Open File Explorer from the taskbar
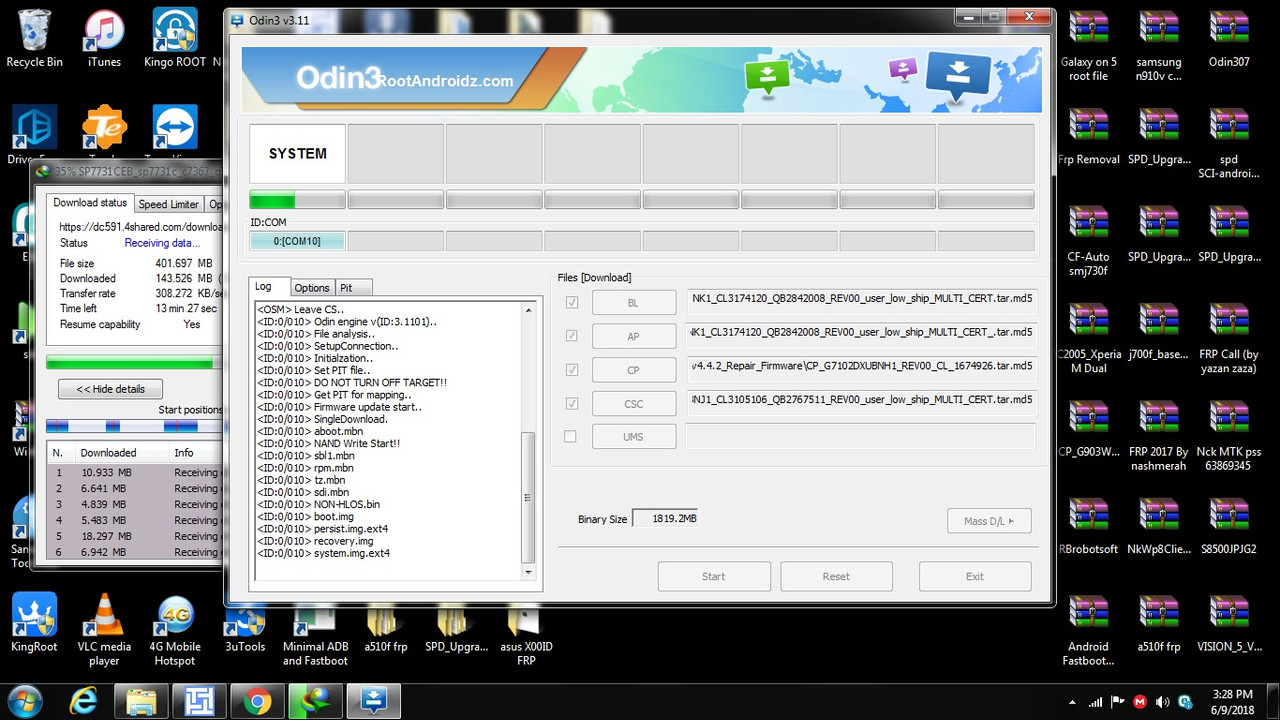Image resolution: width=1280 pixels, height=720 pixels. pyautogui.click(x=141, y=702)
